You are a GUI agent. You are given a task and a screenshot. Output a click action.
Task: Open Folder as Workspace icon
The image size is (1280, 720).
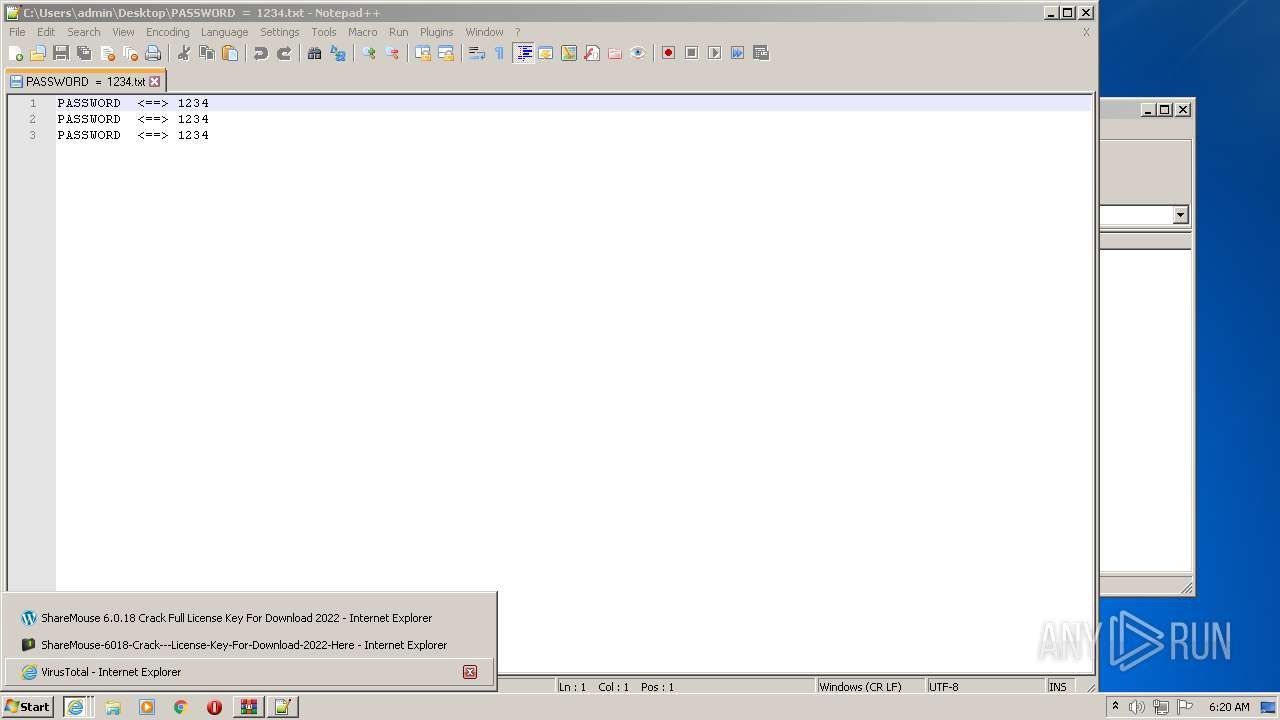pyautogui.click(x=615, y=53)
